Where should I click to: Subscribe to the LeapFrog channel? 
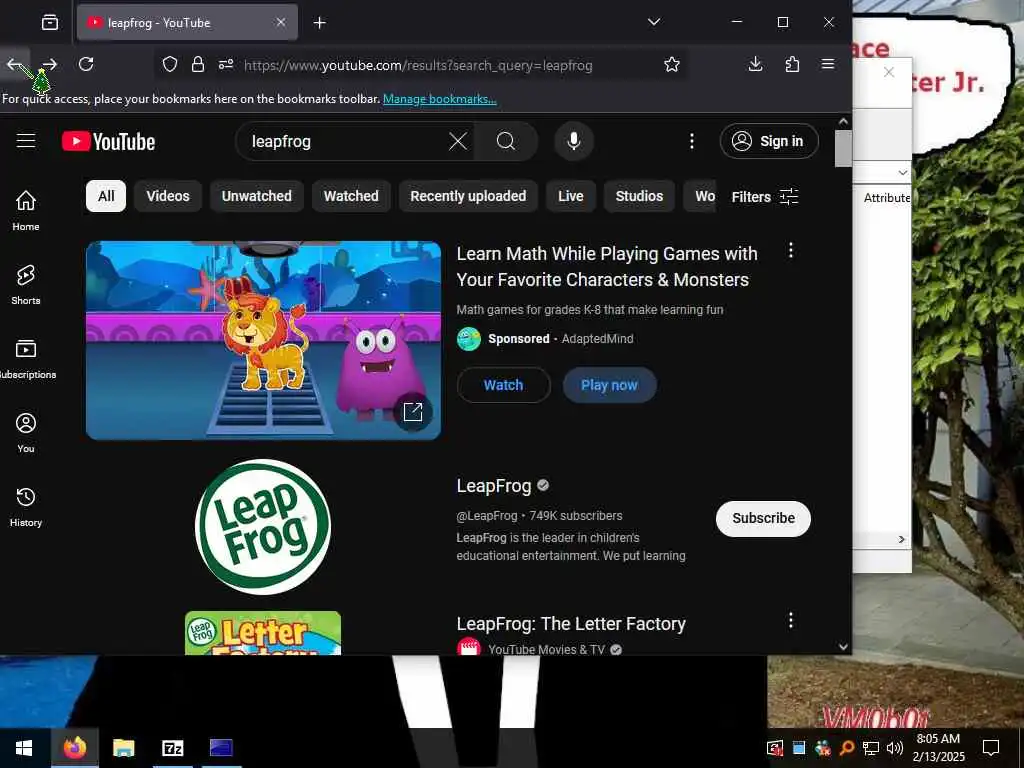tap(763, 519)
